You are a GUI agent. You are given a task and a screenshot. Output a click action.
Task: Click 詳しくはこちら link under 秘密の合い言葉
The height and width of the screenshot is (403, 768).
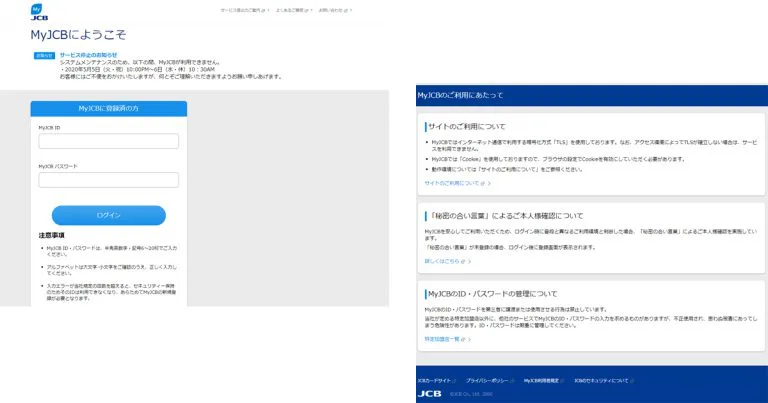coord(443,260)
